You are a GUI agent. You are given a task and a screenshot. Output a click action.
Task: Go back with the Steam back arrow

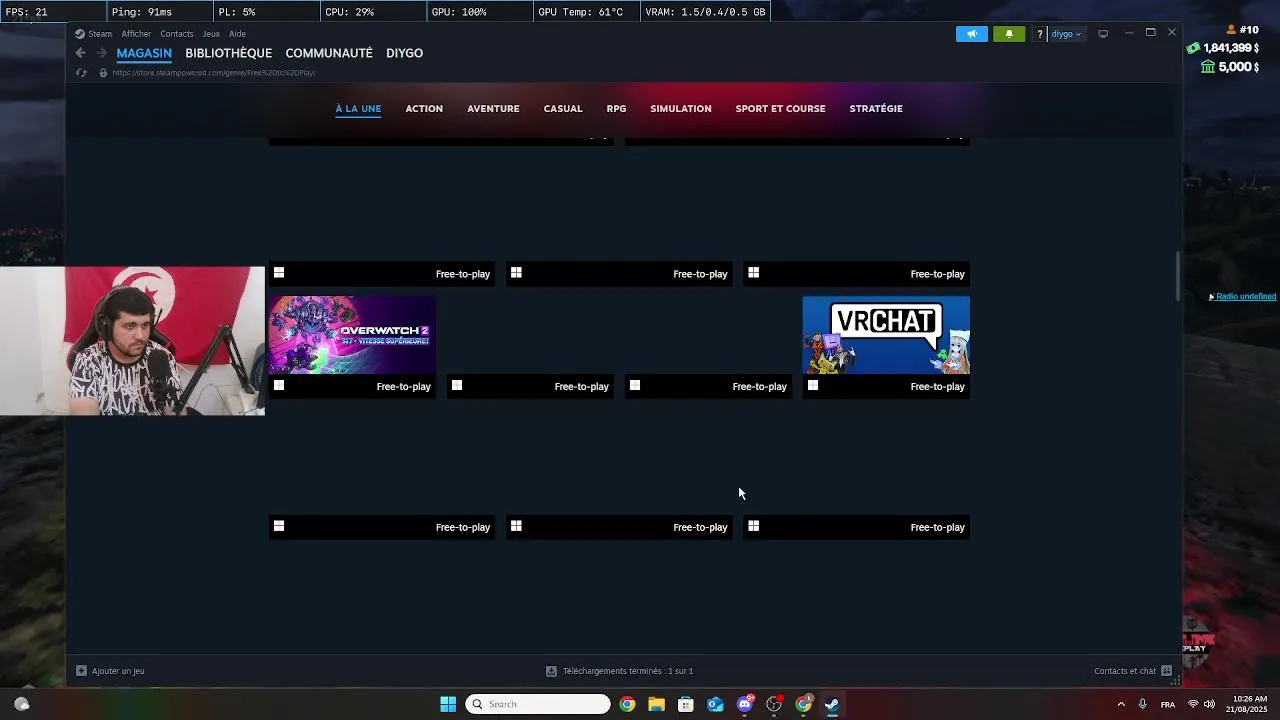[81, 53]
